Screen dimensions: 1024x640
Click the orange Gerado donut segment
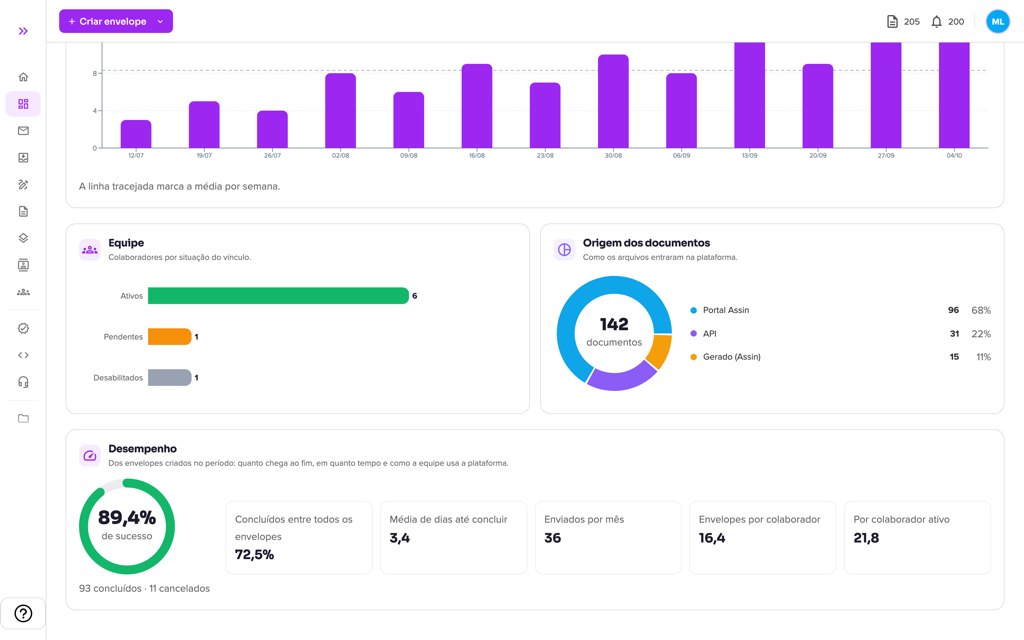point(660,351)
